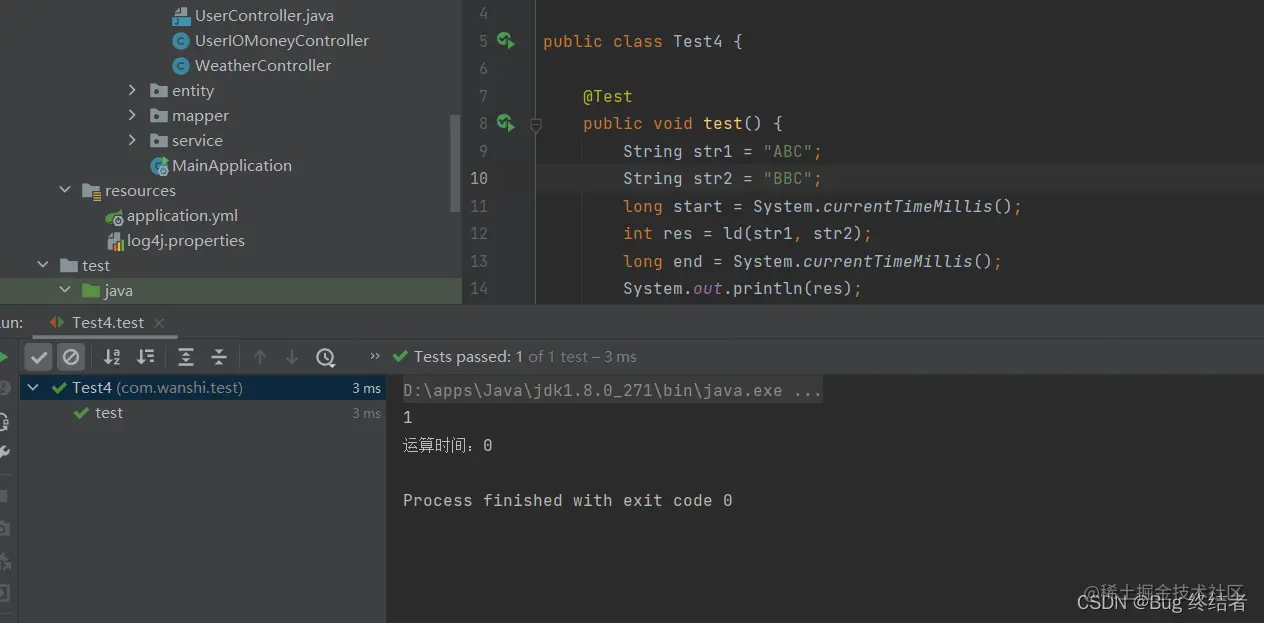Click wrench settings icon in run sidebar
The image size is (1264, 623).
[x=5, y=453]
